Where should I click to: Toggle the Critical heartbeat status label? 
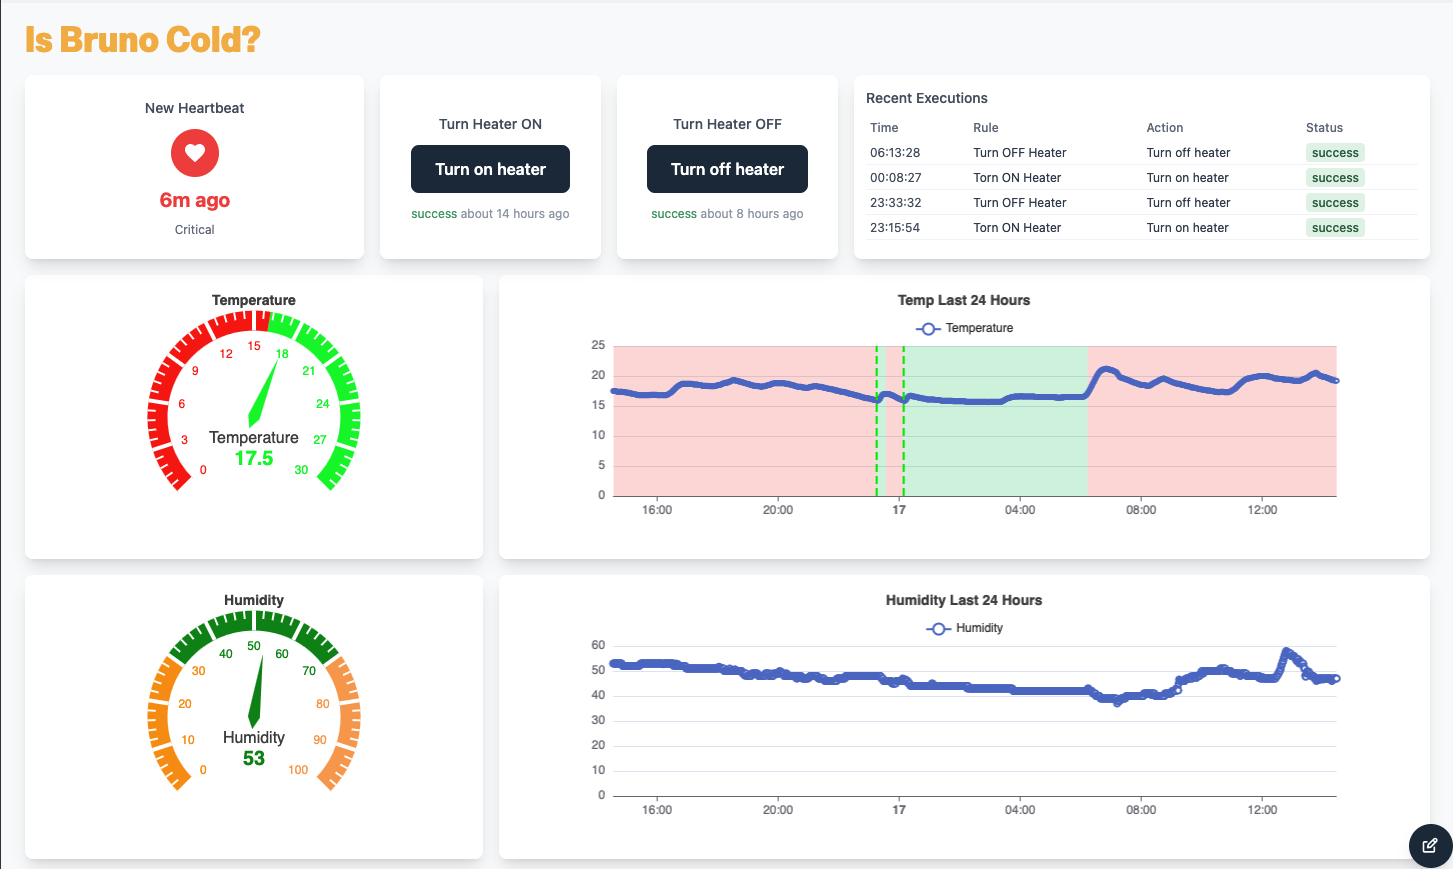tap(194, 229)
